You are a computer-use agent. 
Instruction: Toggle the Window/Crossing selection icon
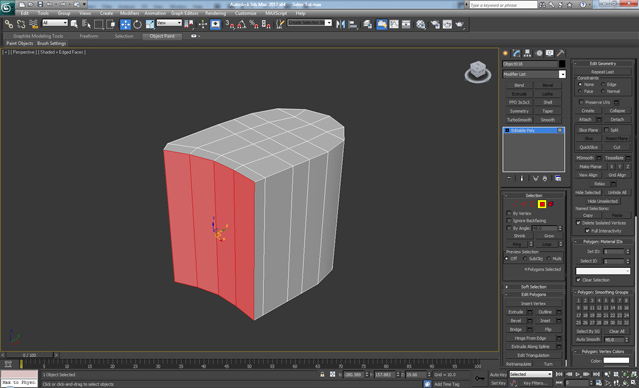111,24
